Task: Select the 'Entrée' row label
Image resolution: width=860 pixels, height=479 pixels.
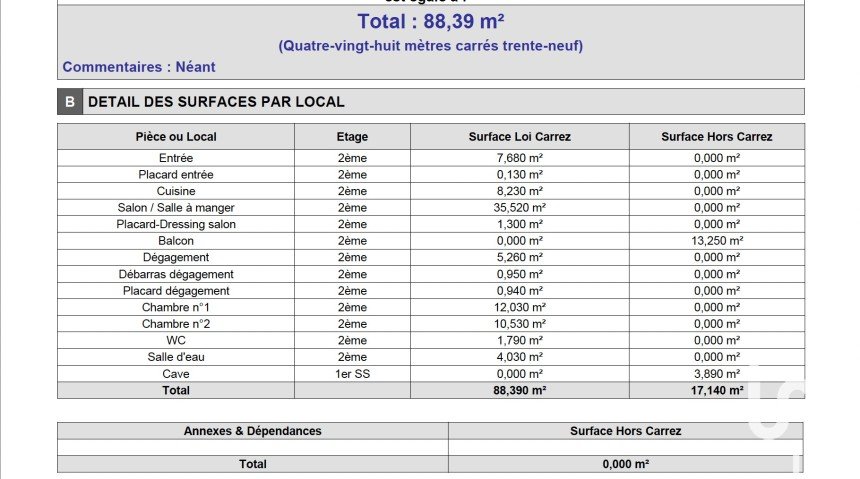Action: click(176, 158)
